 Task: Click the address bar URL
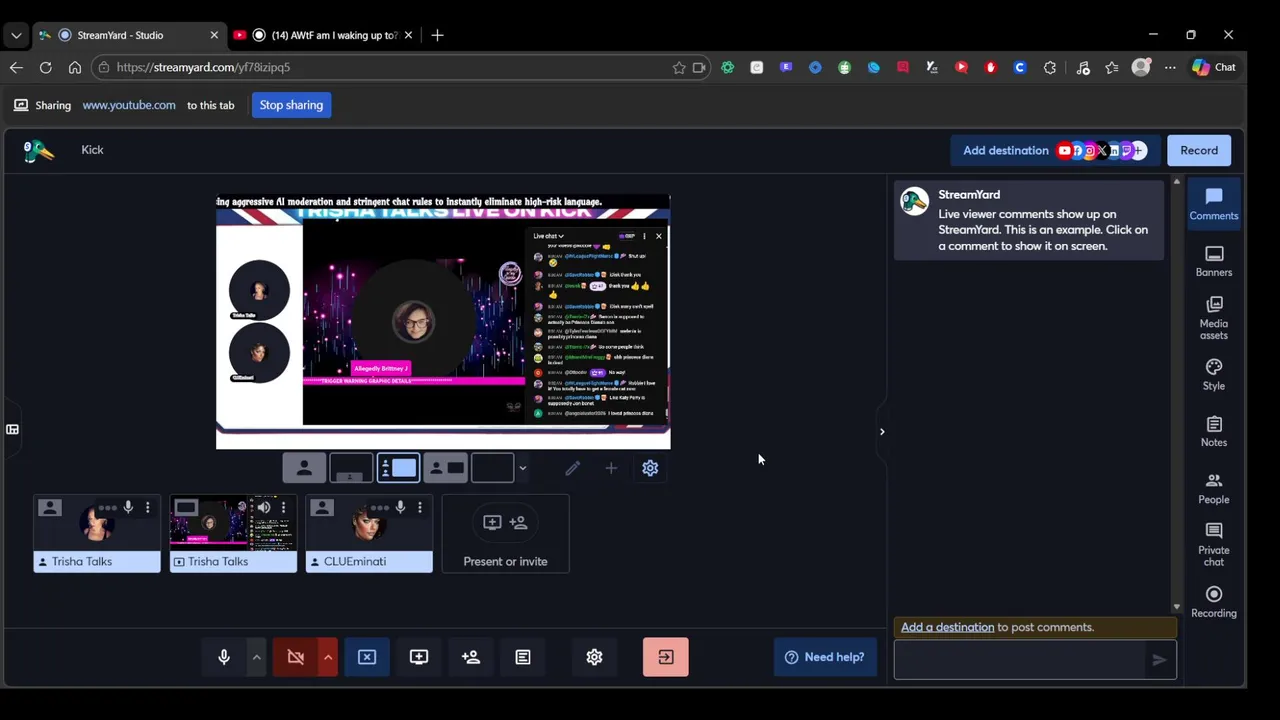click(x=203, y=67)
